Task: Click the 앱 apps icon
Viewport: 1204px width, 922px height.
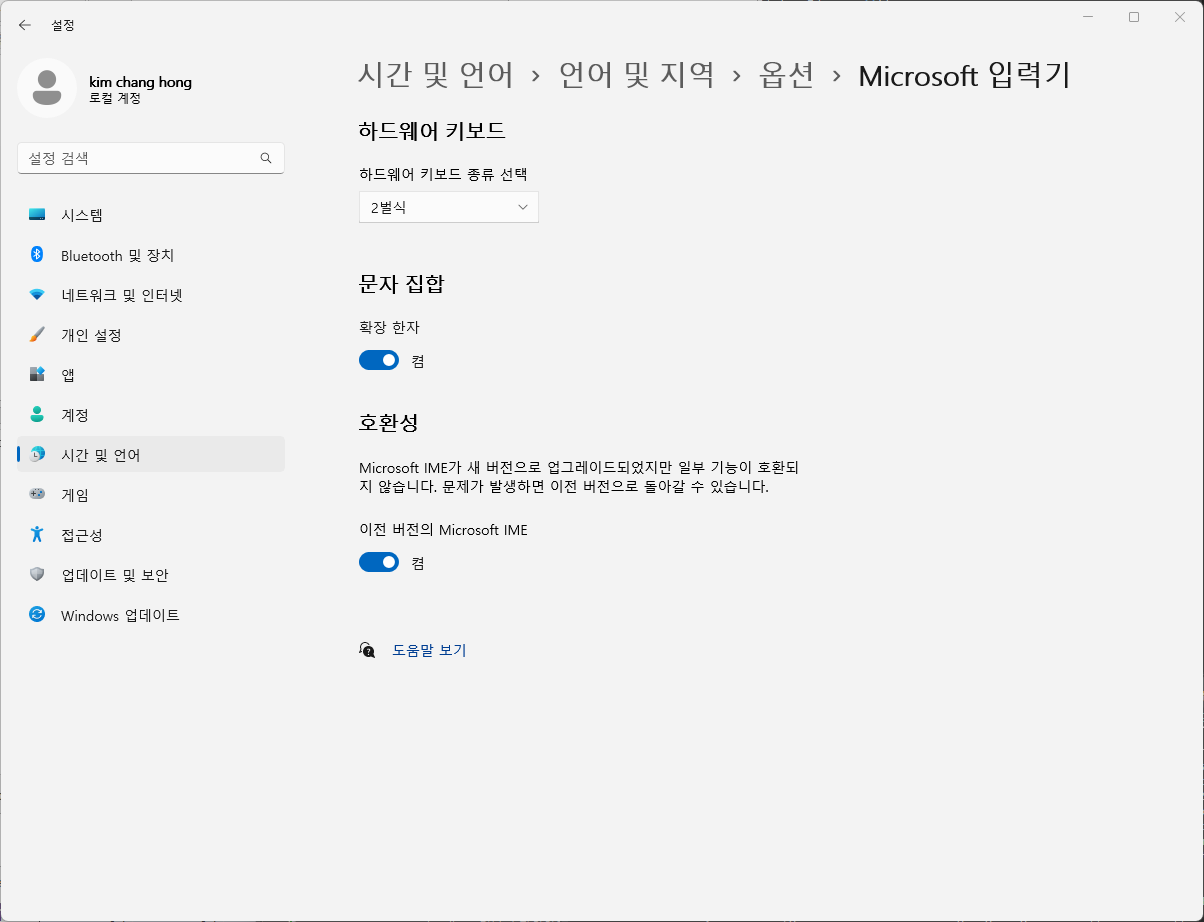Action: tap(37, 375)
